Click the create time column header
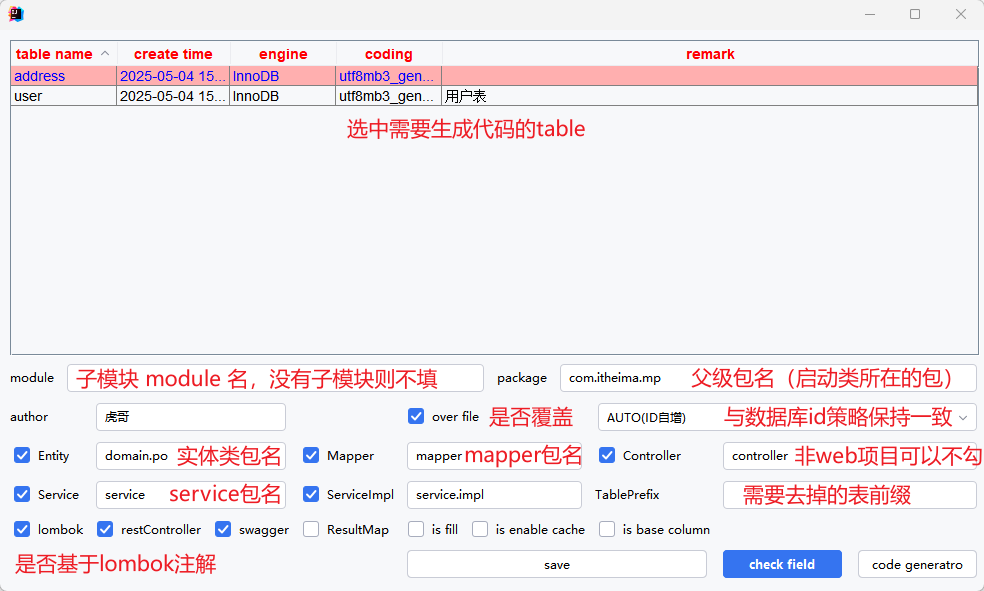This screenshot has width=984, height=591. (173, 54)
